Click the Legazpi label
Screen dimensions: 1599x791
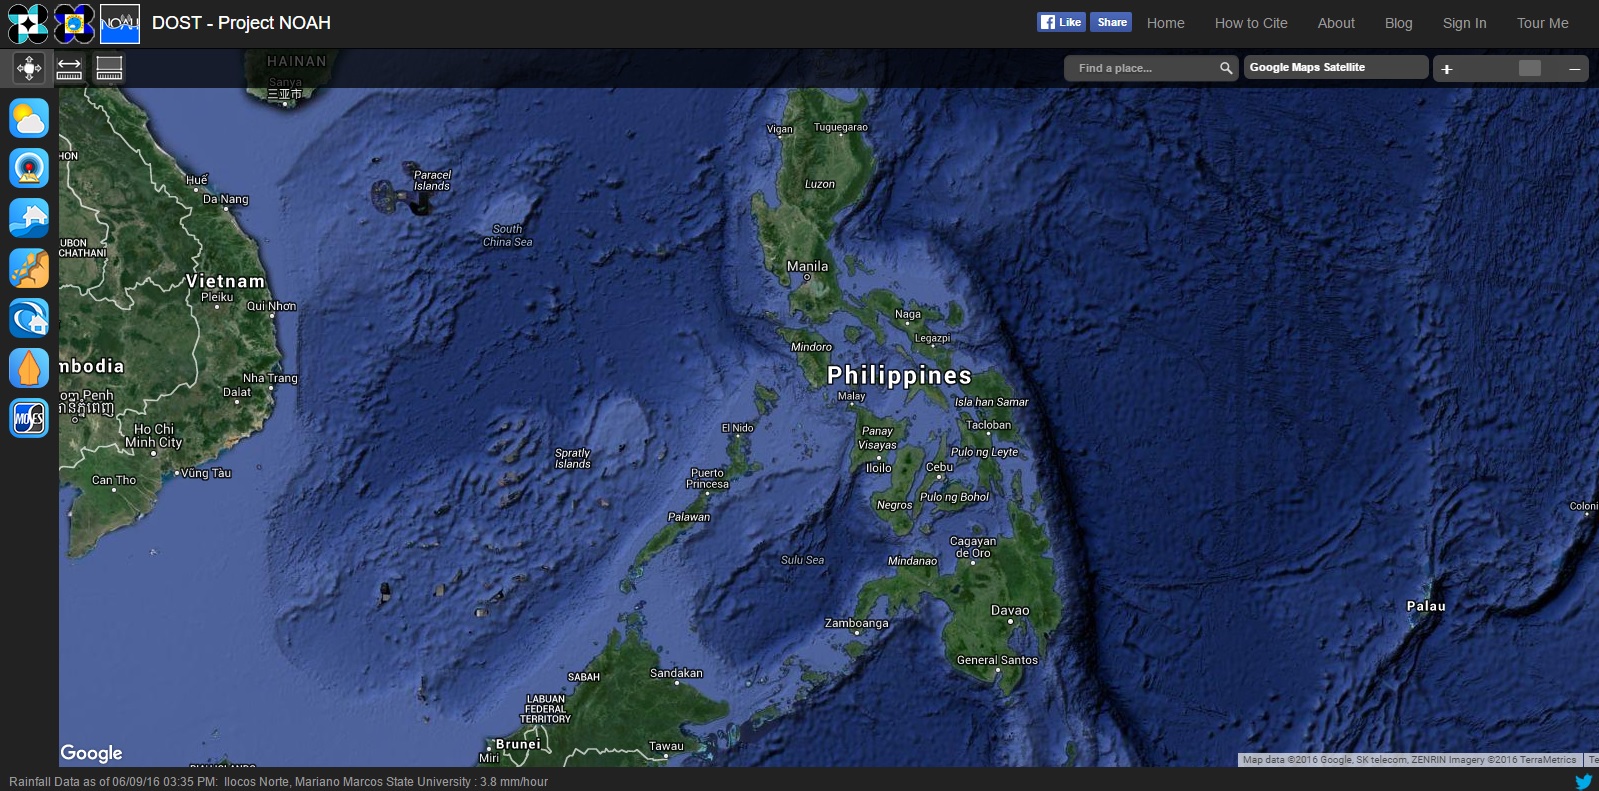[932, 338]
